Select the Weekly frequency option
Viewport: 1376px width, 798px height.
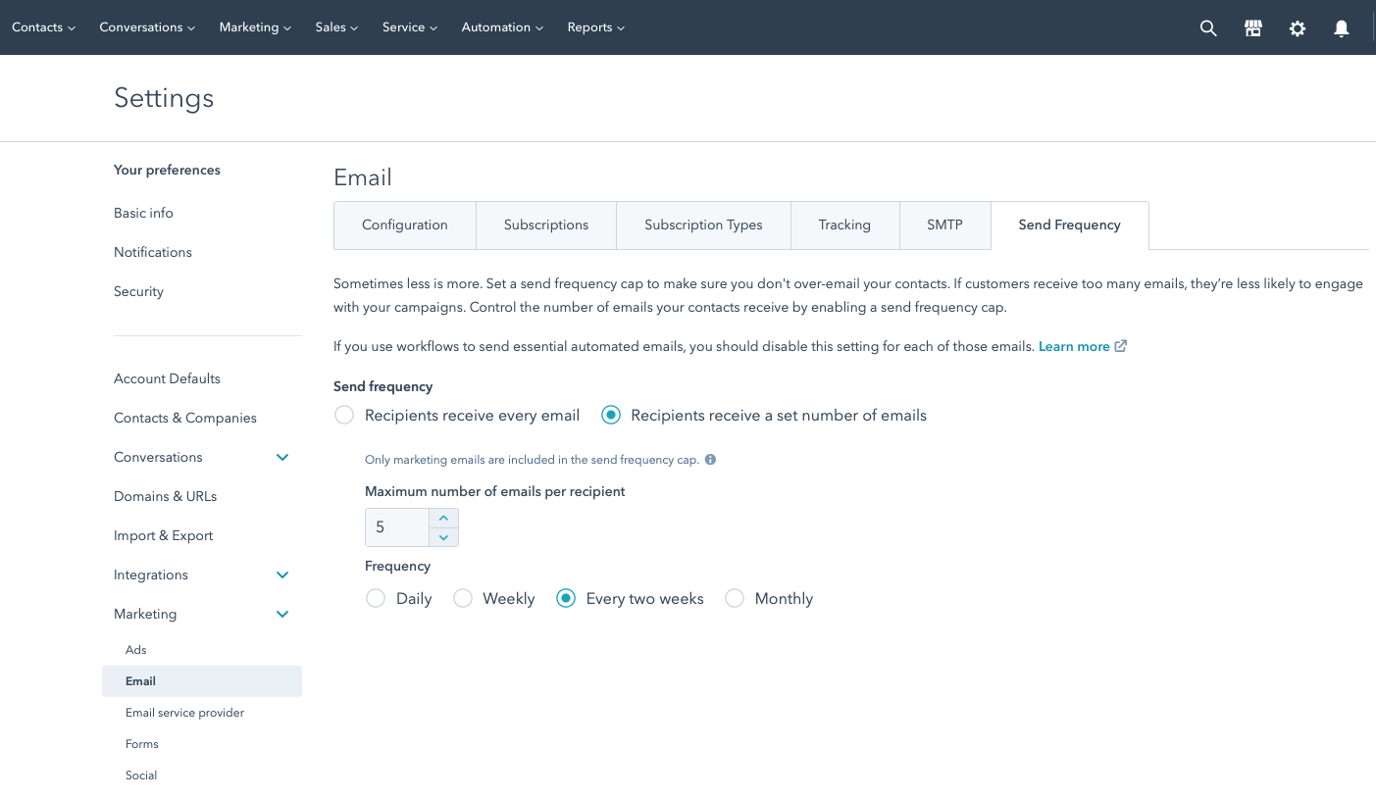click(462, 597)
